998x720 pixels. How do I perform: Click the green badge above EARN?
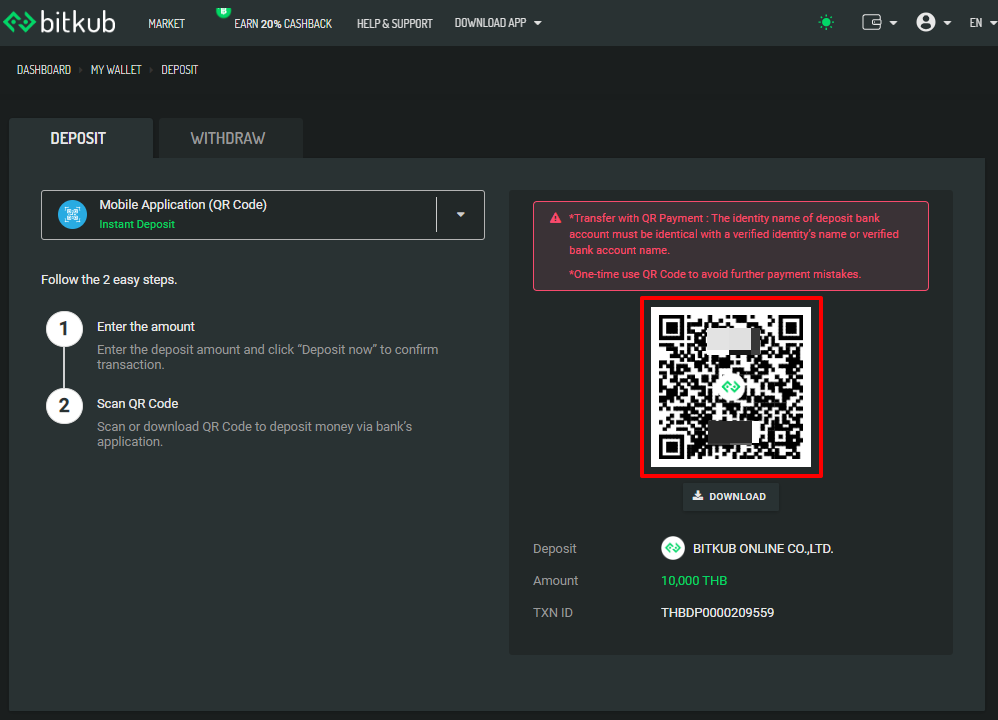click(x=223, y=11)
